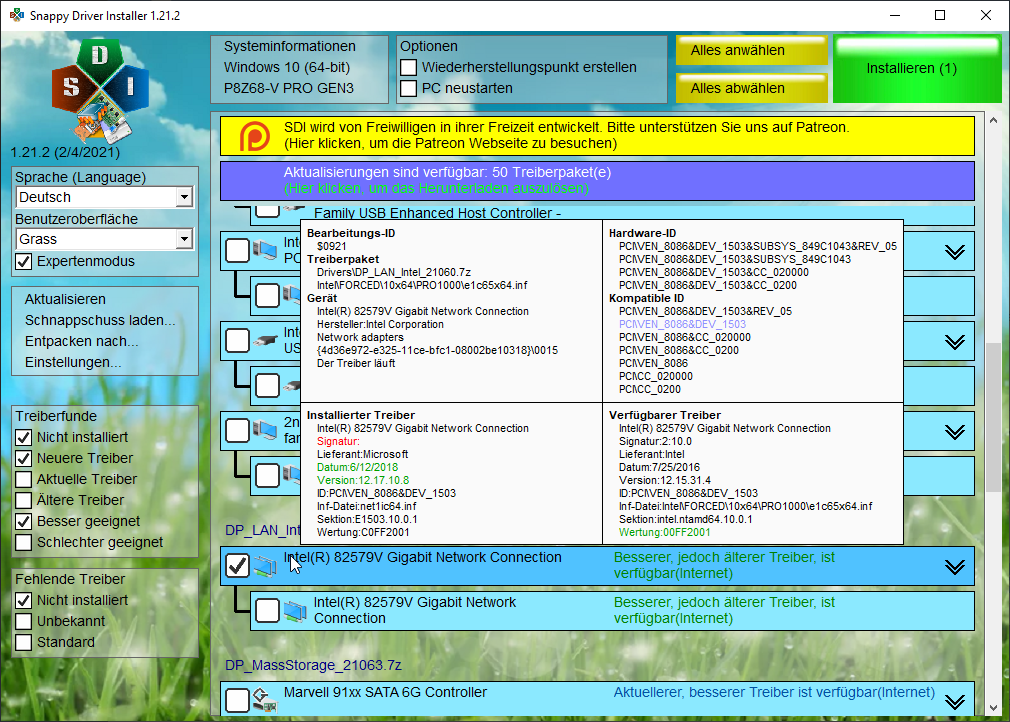Open Einstellungen...
The width and height of the screenshot is (1010, 722).
[73, 362]
